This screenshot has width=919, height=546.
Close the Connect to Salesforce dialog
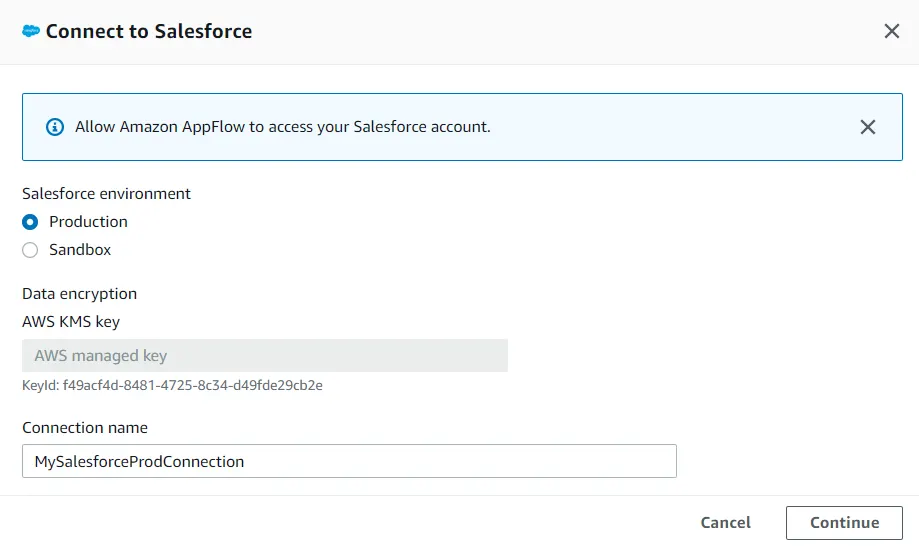pos(892,31)
